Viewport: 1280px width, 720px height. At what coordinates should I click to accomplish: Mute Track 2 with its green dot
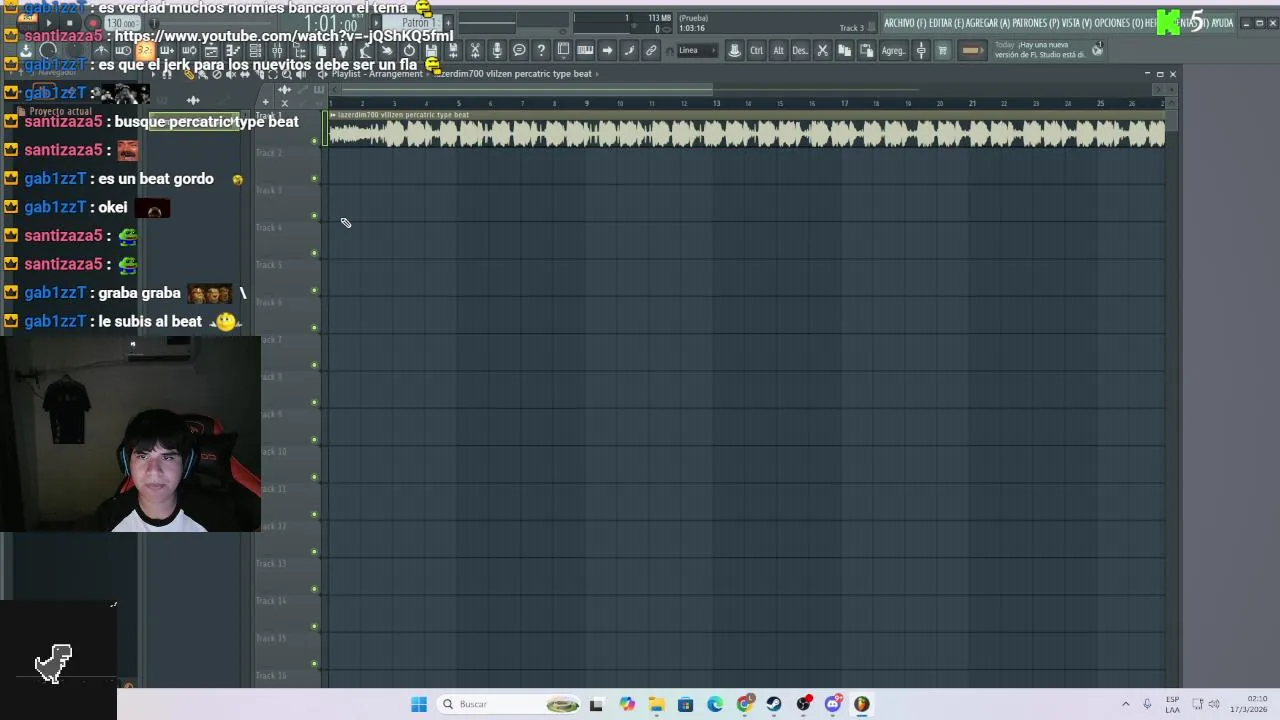pos(314,179)
